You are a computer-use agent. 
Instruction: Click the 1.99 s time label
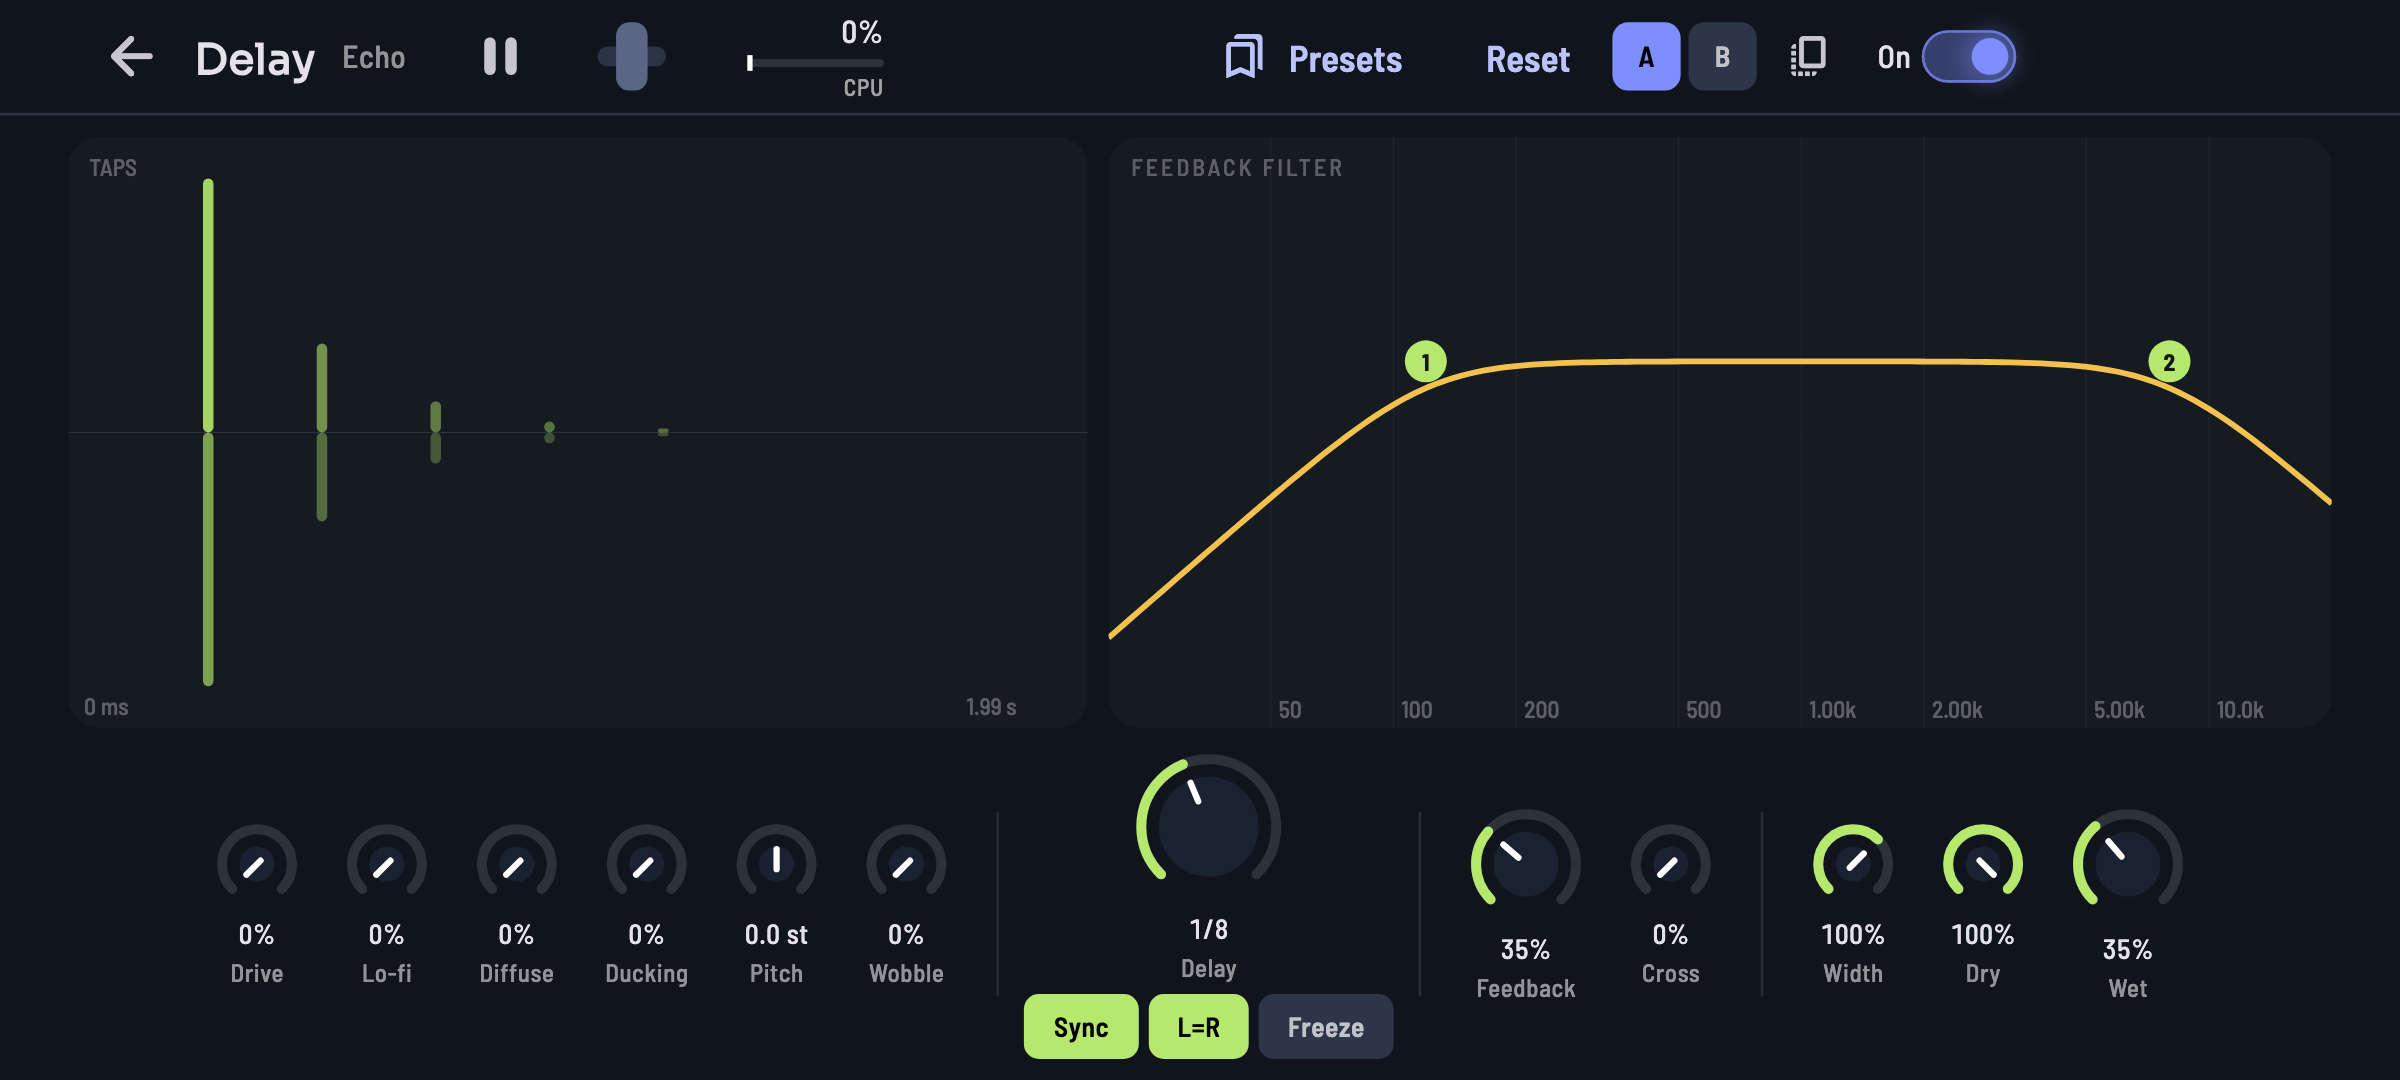click(991, 707)
